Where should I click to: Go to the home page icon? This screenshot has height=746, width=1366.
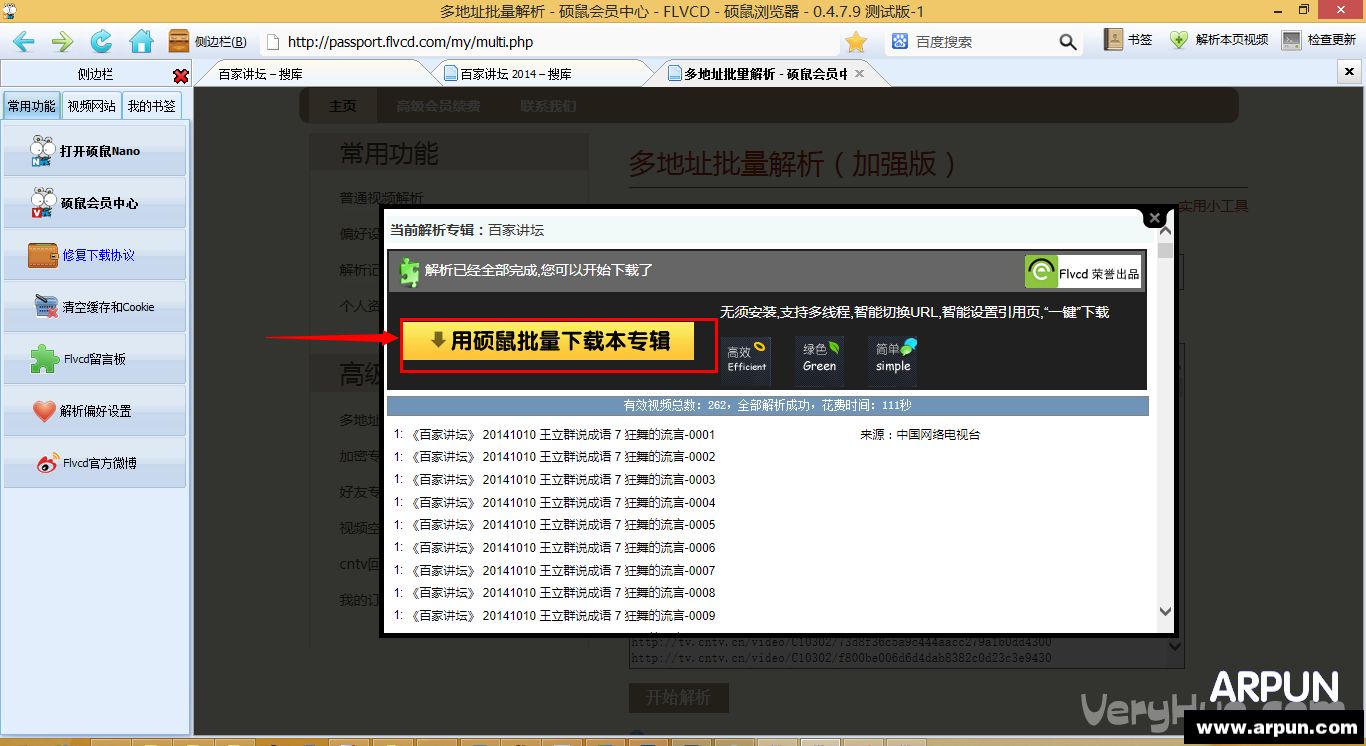(x=141, y=41)
